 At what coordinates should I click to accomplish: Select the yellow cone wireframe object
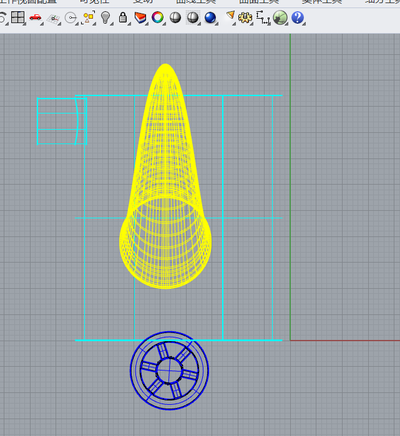[165, 176]
